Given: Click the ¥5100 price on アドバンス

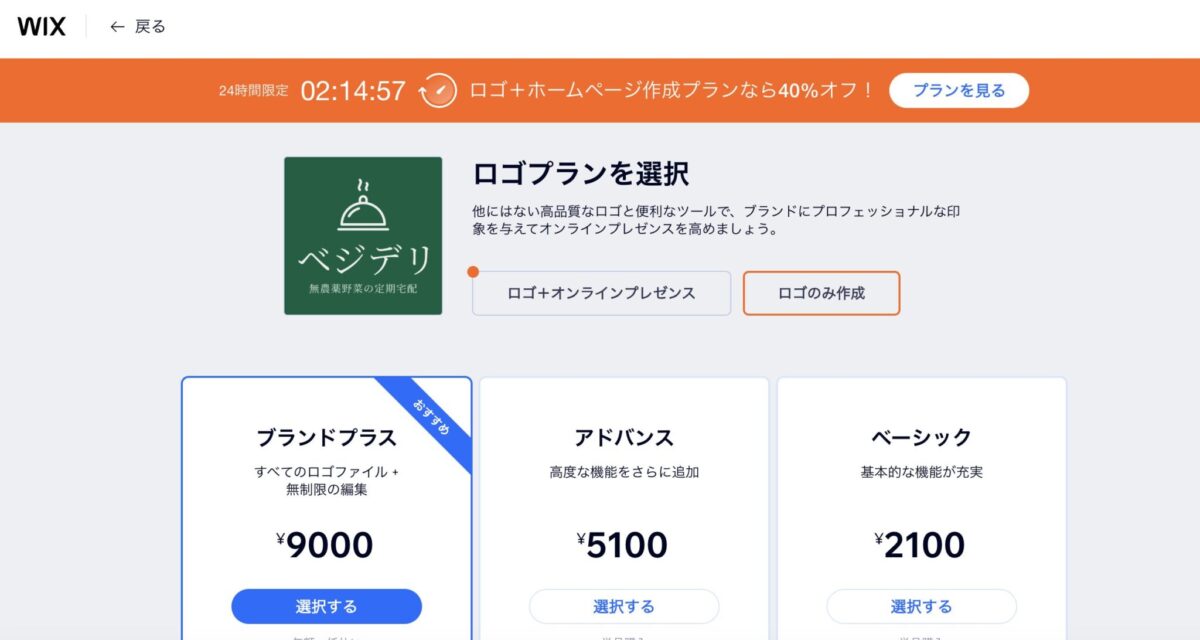Looking at the screenshot, I should tap(623, 545).
